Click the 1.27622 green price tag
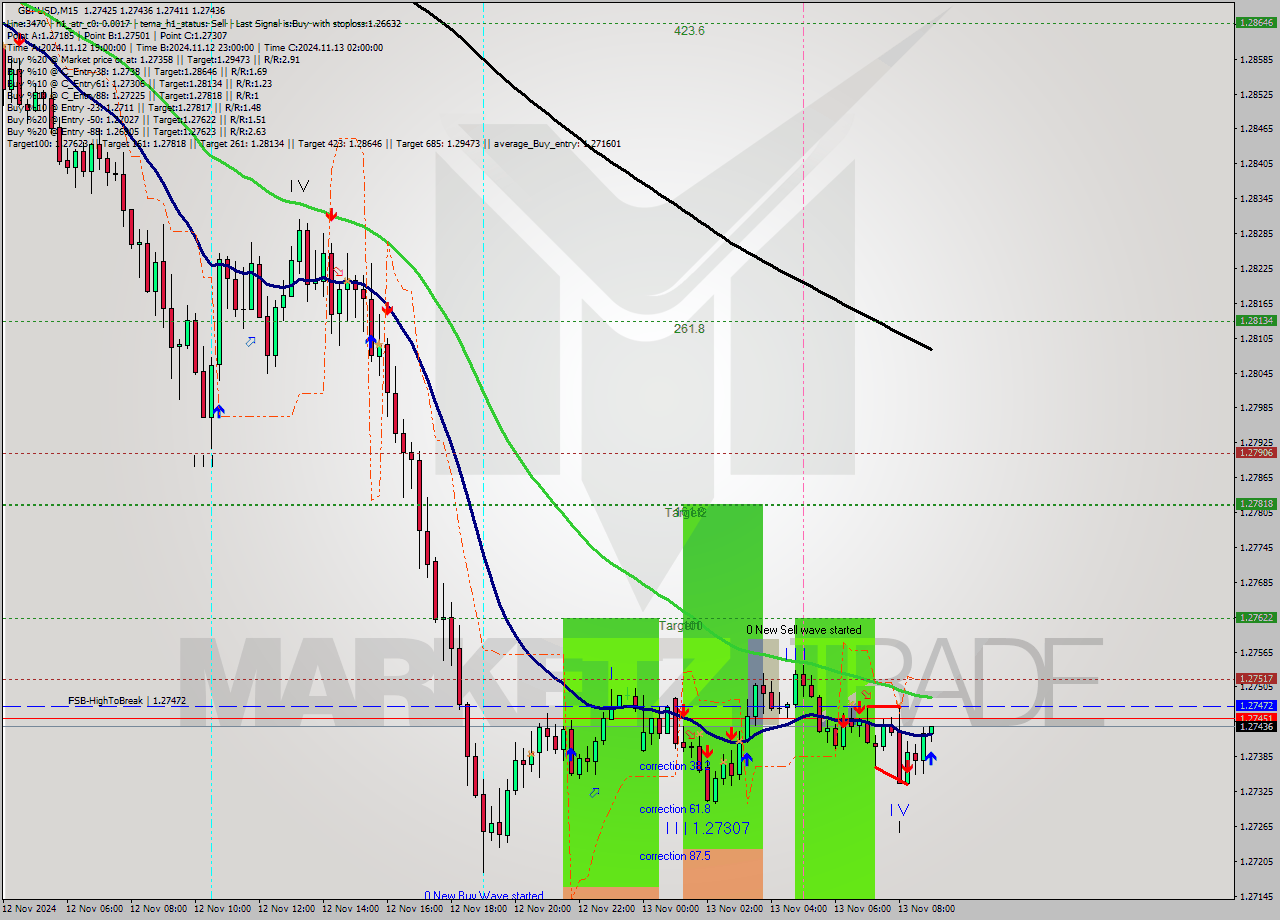This screenshot has width=1280, height=920. pos(1255,617)
